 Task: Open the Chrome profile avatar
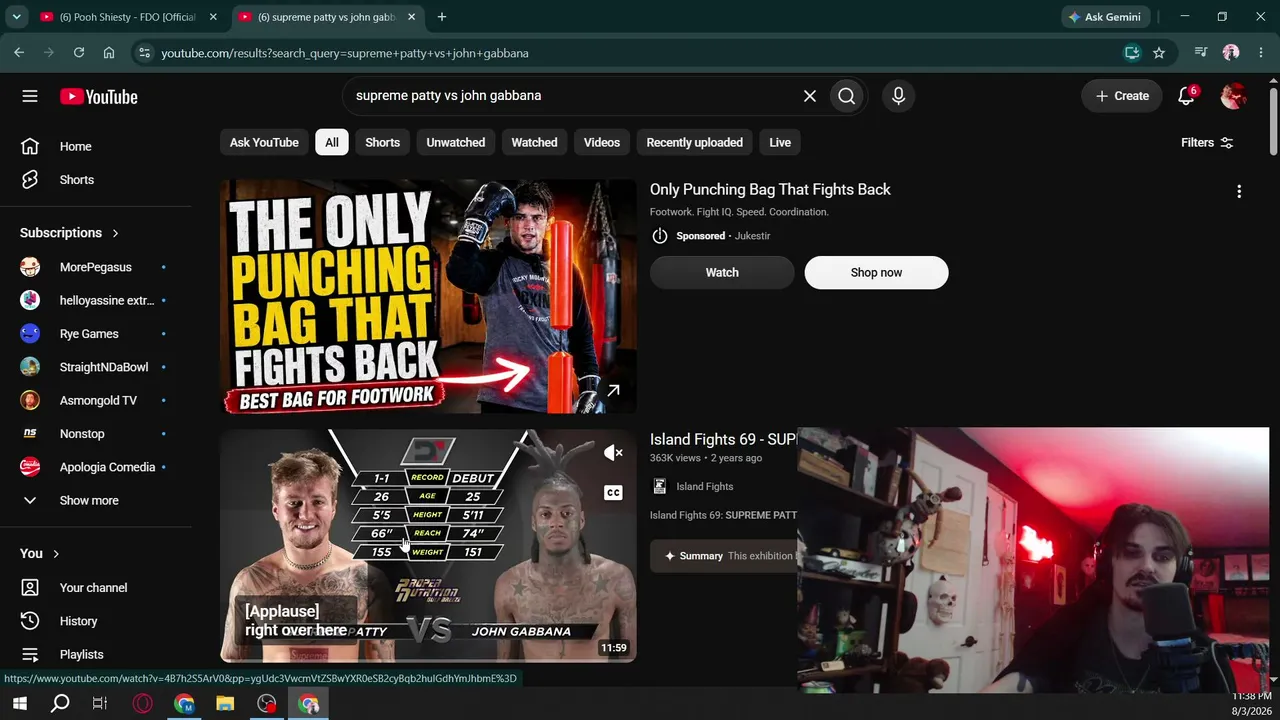click(x=1231, y=53)
